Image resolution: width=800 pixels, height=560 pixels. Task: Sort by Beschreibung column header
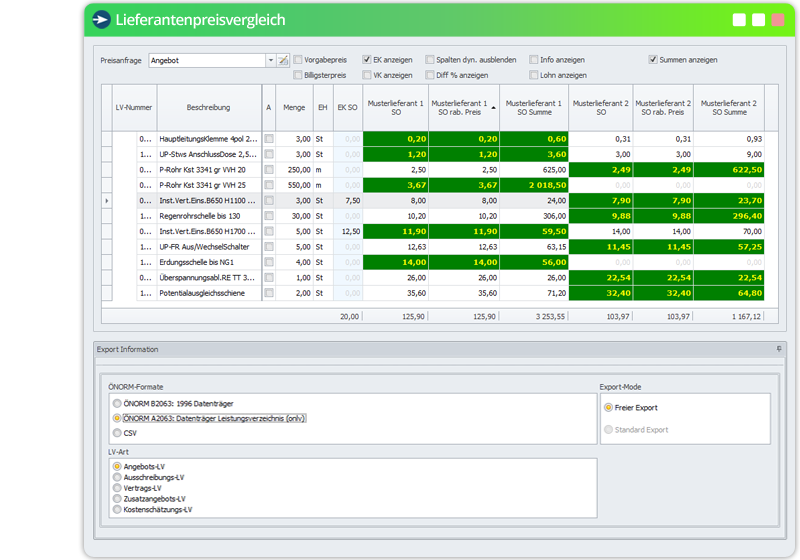coord(209,108)
